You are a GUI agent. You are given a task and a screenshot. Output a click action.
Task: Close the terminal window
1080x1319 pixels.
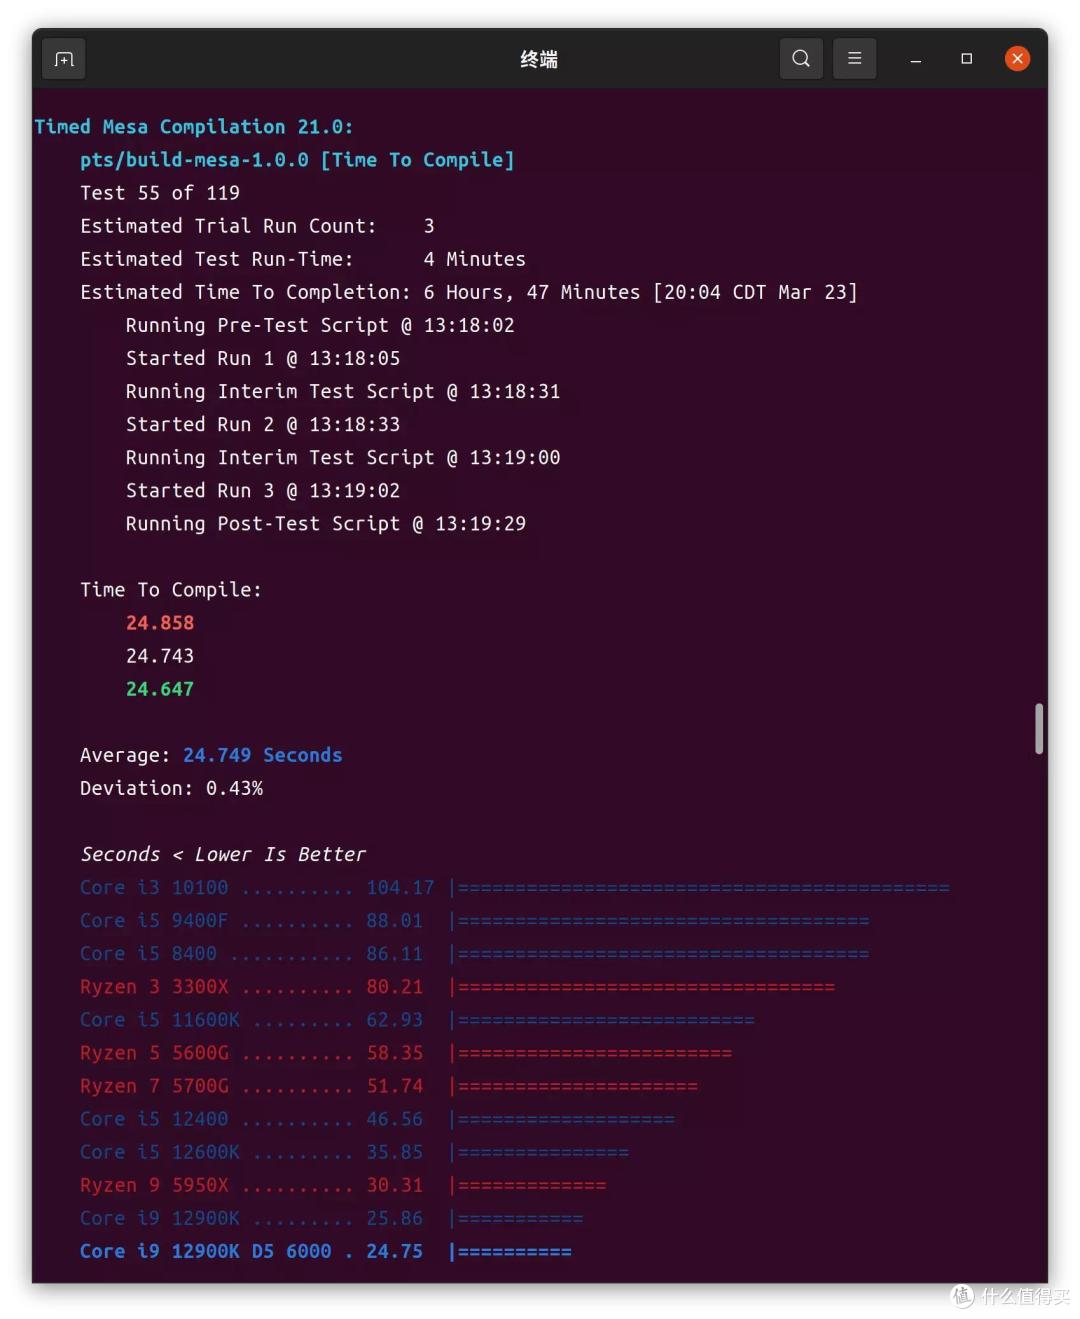(x=1017, y=59)
